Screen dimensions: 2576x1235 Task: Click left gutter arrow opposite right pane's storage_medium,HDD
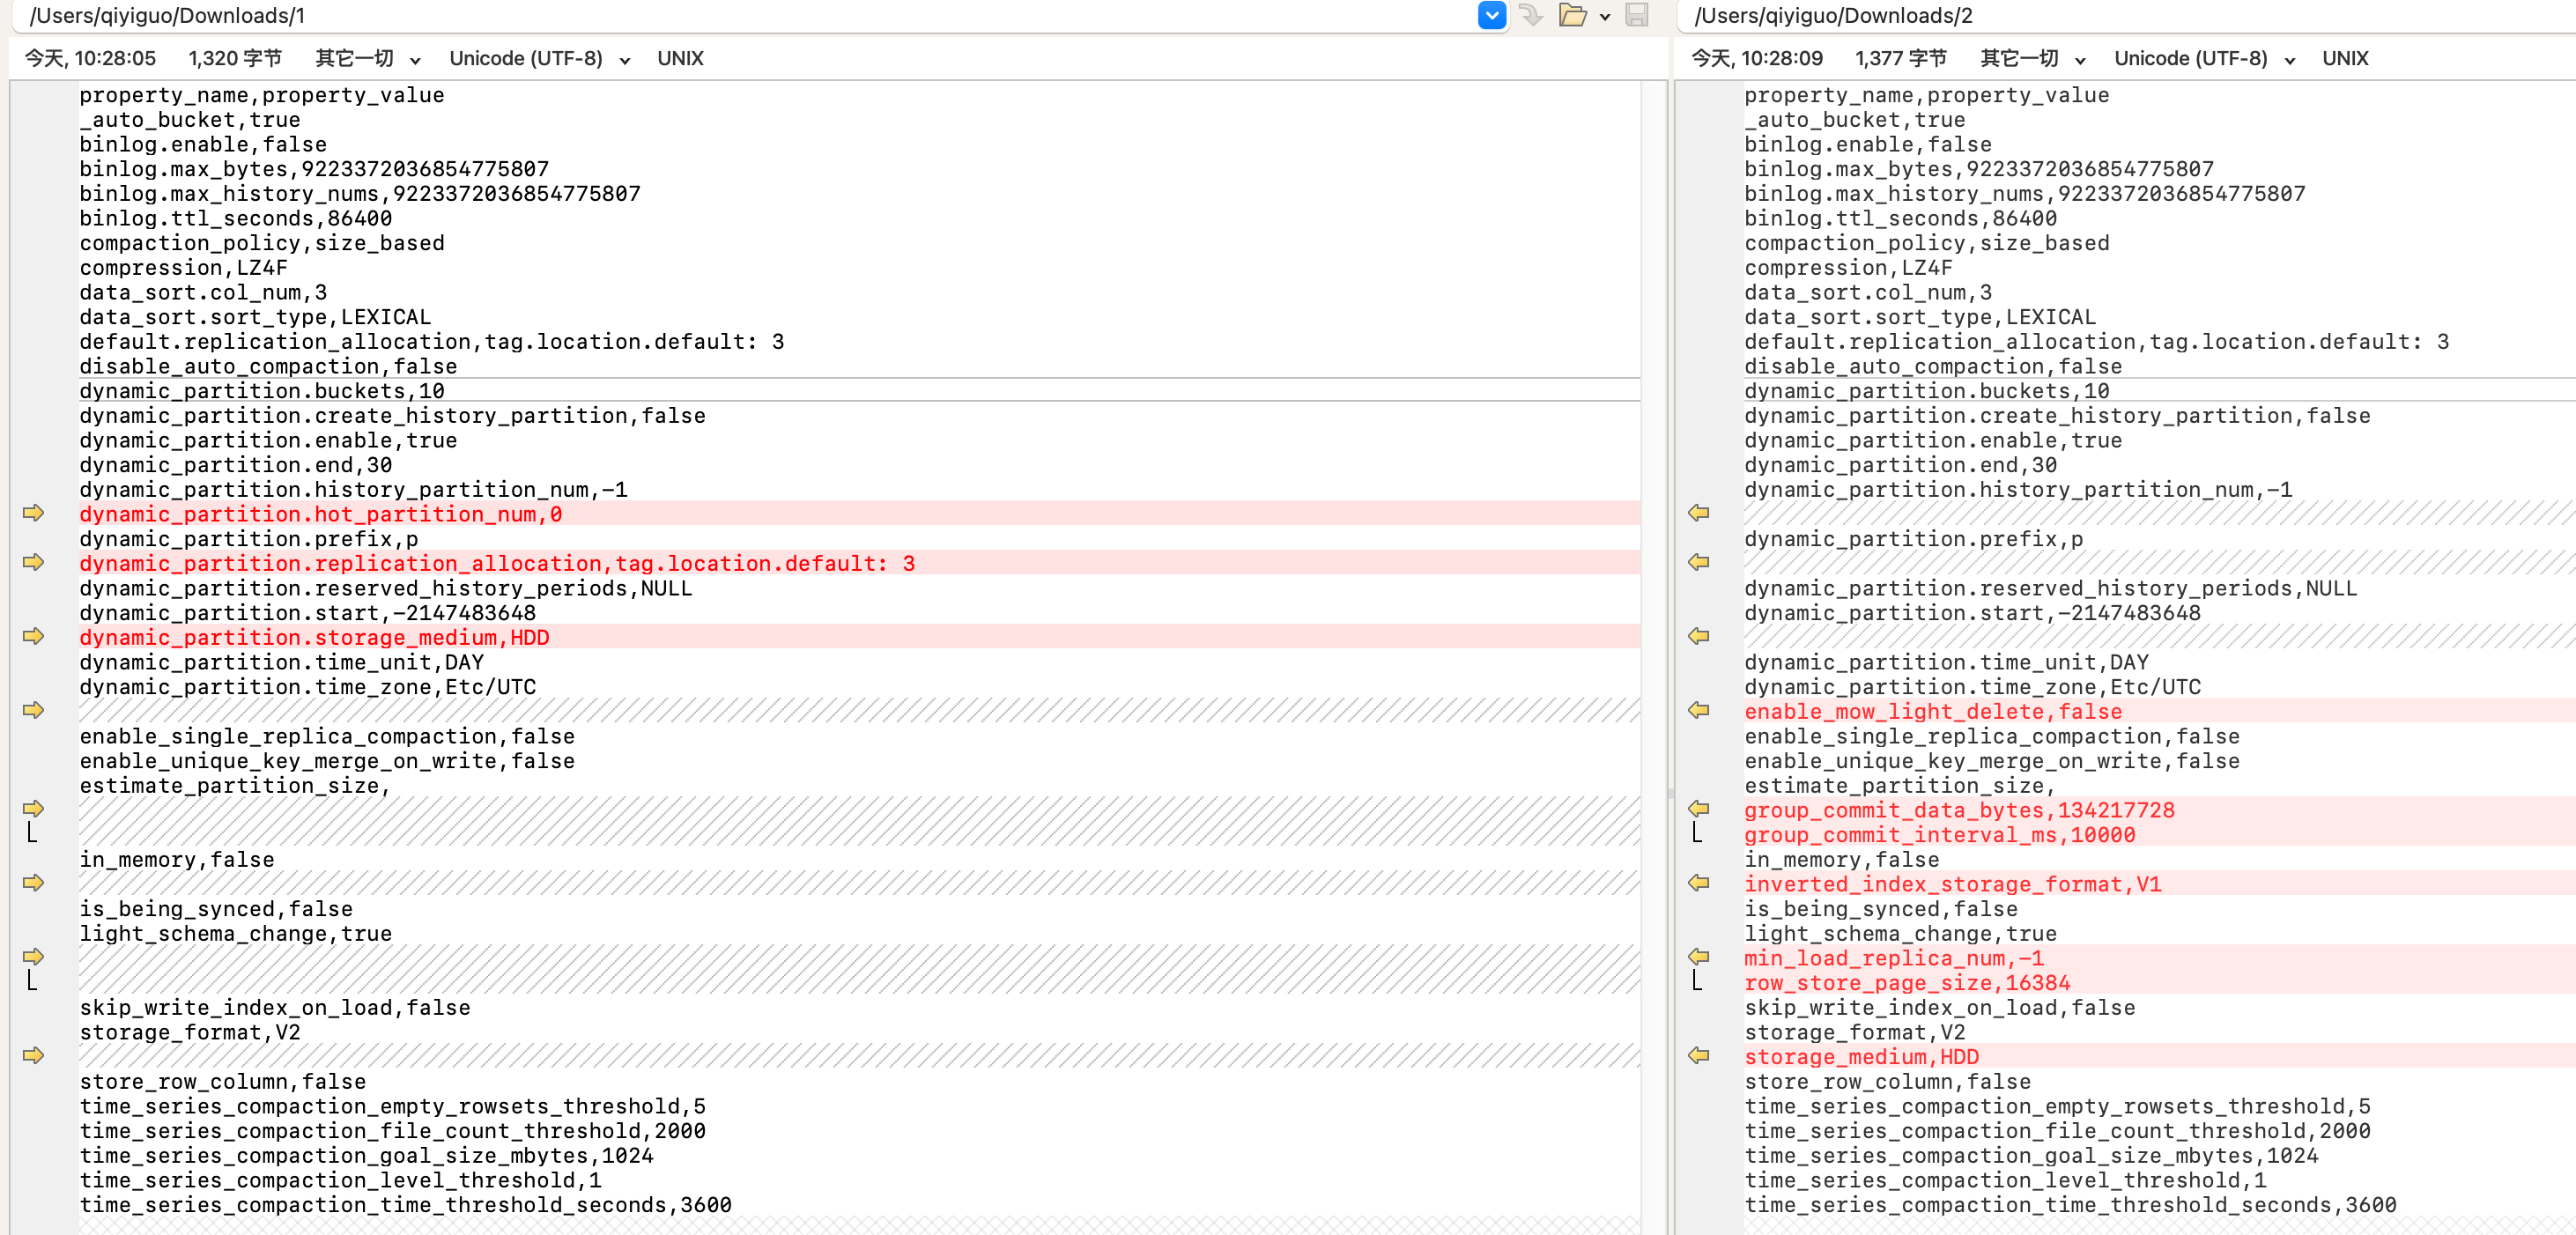(x=34, y=1056)
